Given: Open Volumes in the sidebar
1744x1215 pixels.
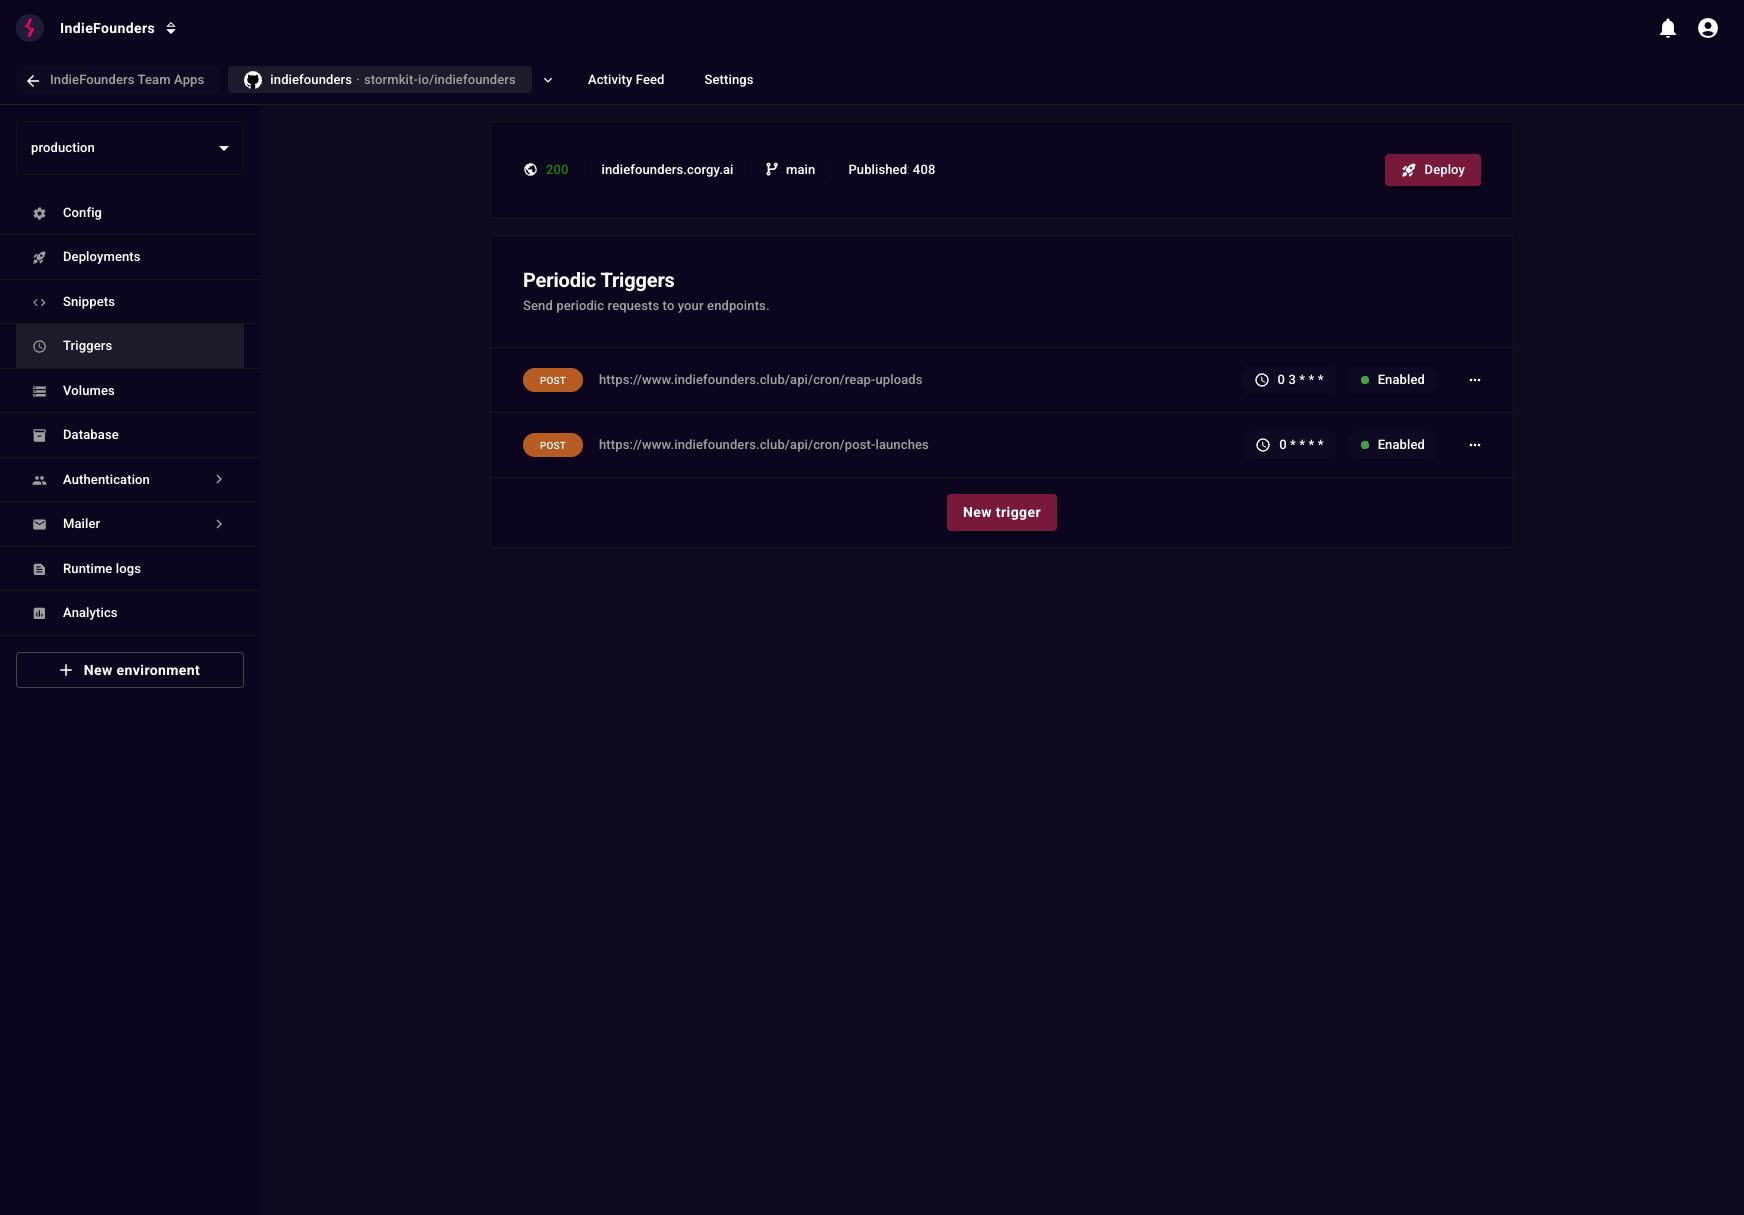Looking at the screenshot, I should point(130,391).
